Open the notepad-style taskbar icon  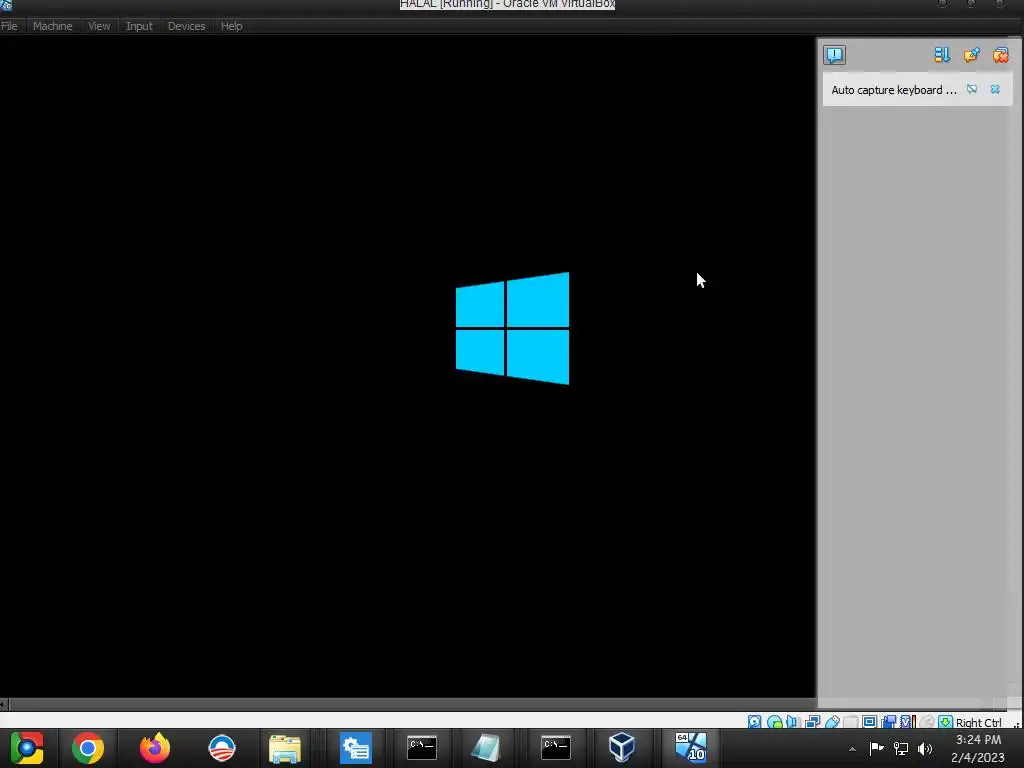(x=485, y=748)
